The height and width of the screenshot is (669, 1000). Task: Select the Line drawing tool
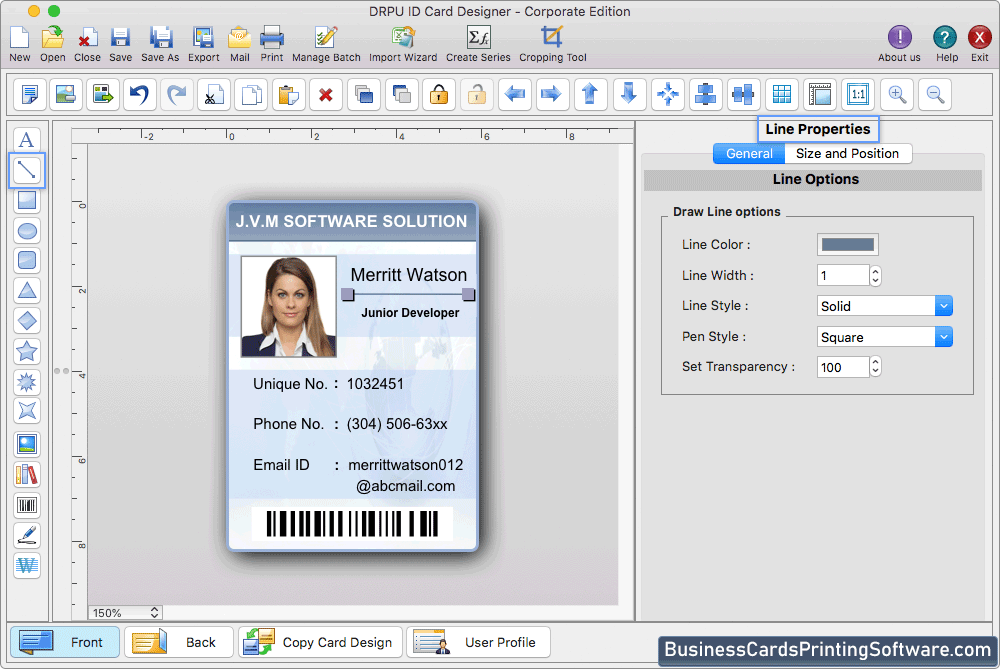(27, 170)
